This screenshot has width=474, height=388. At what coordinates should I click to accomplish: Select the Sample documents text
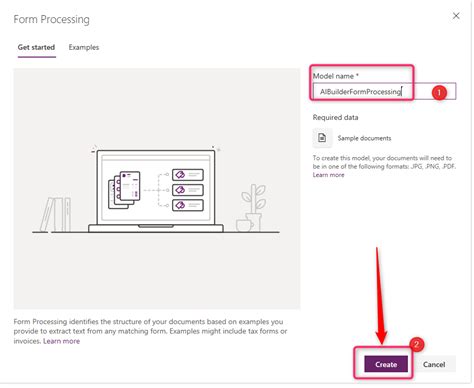tap(364, 138)
